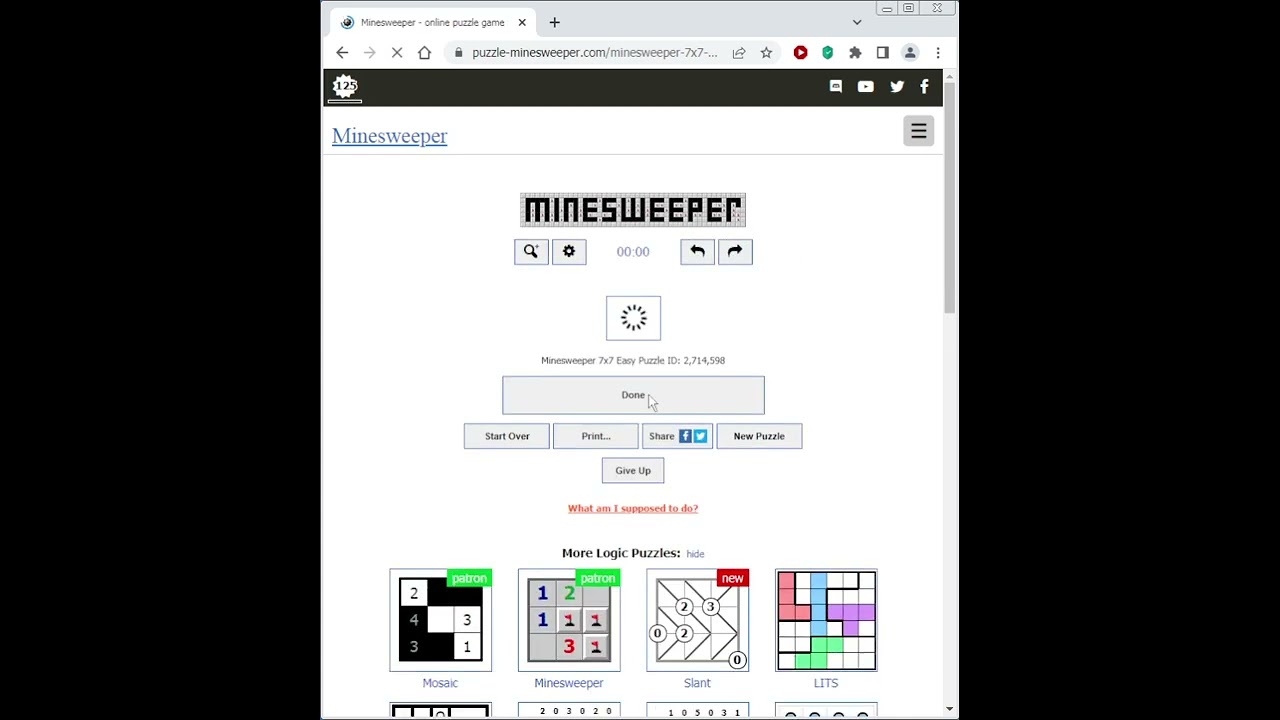Open the Discord icon in header
Viewport: 1280px width, 720px height.
click(x=836, y=87)
